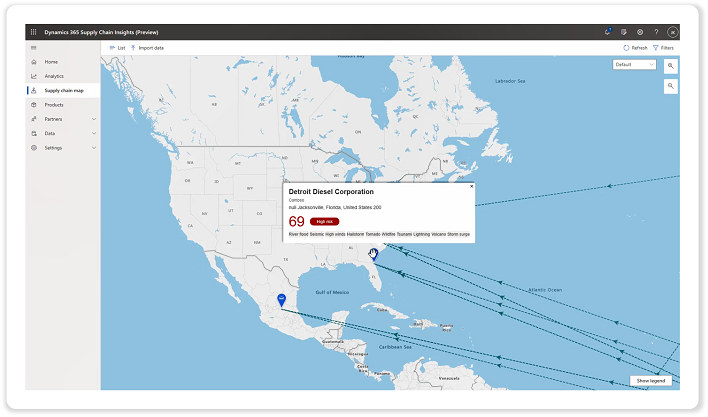The height and width of the screenshot is (417, 708).
Task: Click Refresh in the toolbar
Action: [x=635, y=47]
